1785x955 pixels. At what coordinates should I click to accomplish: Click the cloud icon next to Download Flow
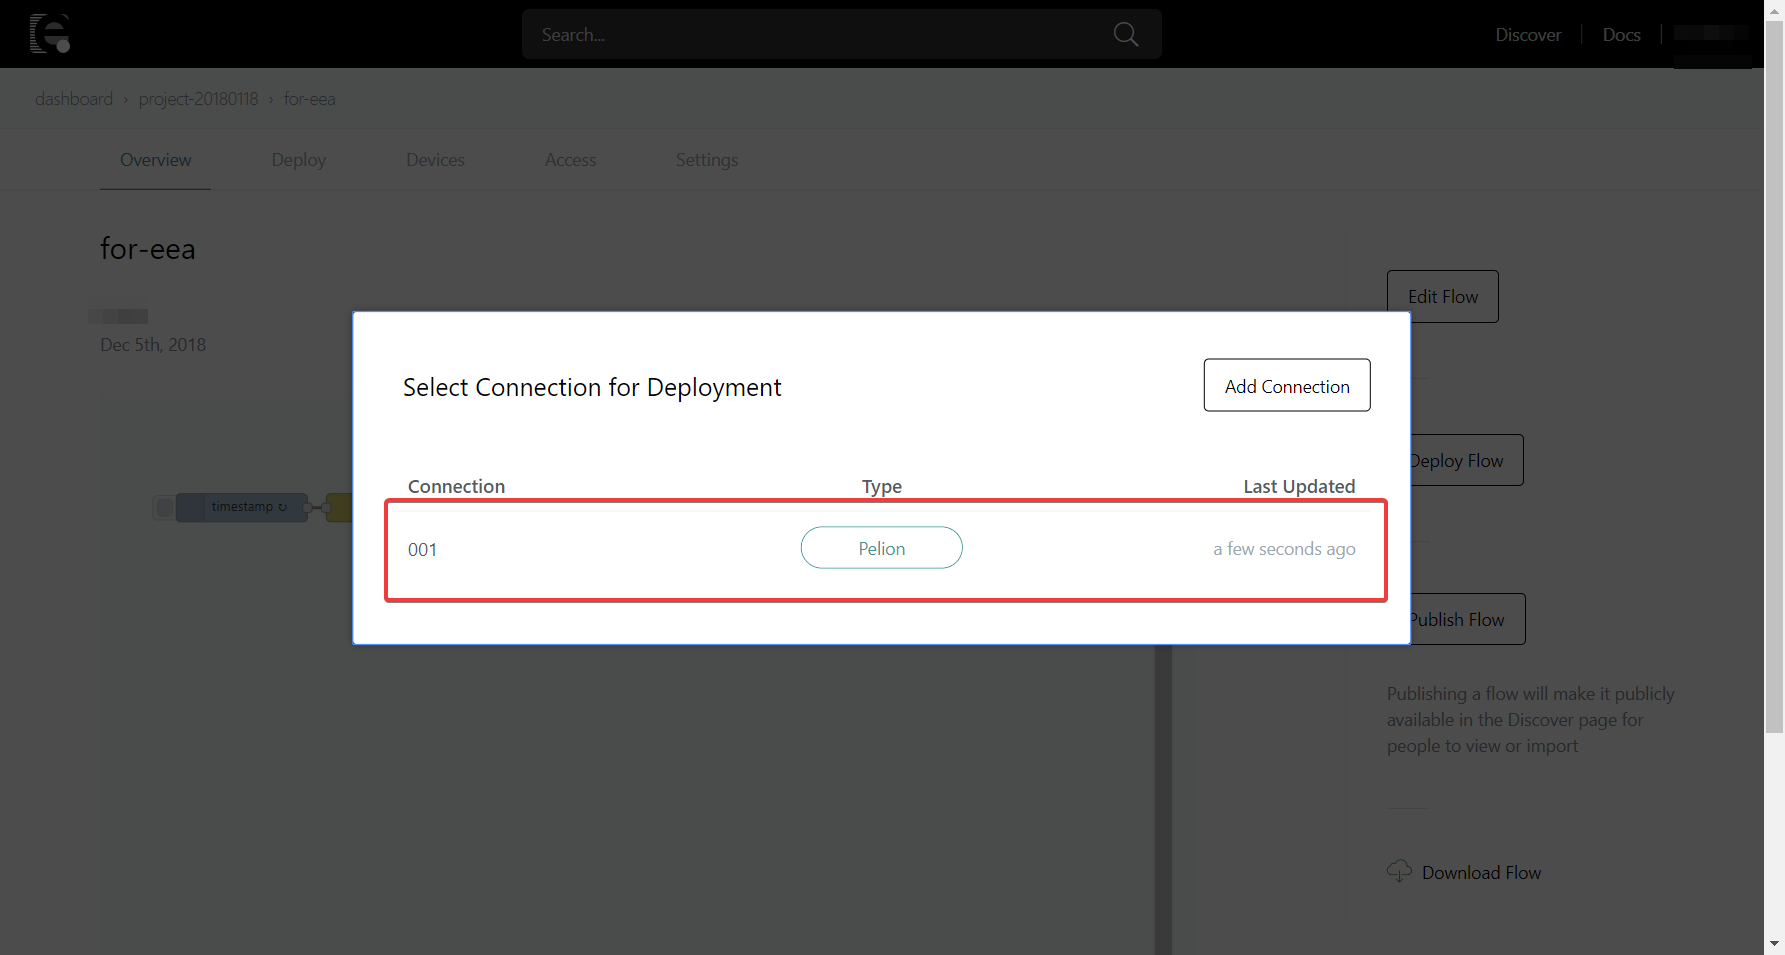pos(1399,871)
